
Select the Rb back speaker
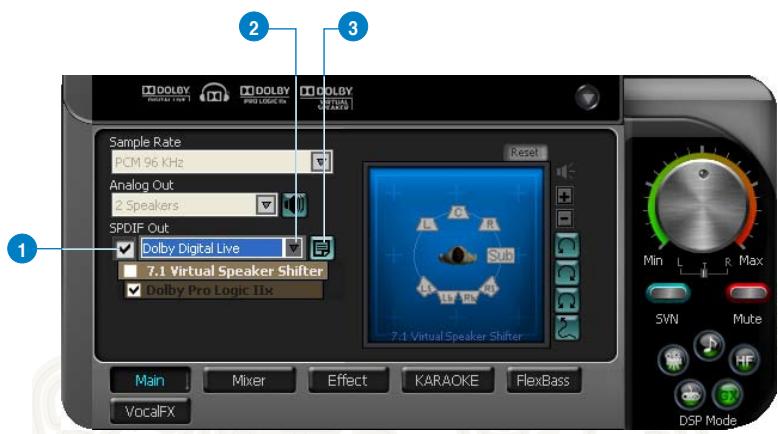[x=469, y=297]
